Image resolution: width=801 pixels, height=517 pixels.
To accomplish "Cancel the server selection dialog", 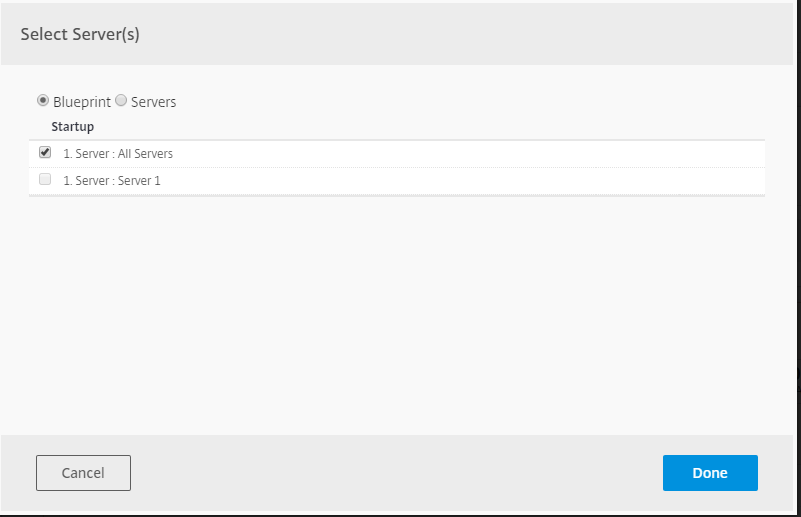I will 83,473.
